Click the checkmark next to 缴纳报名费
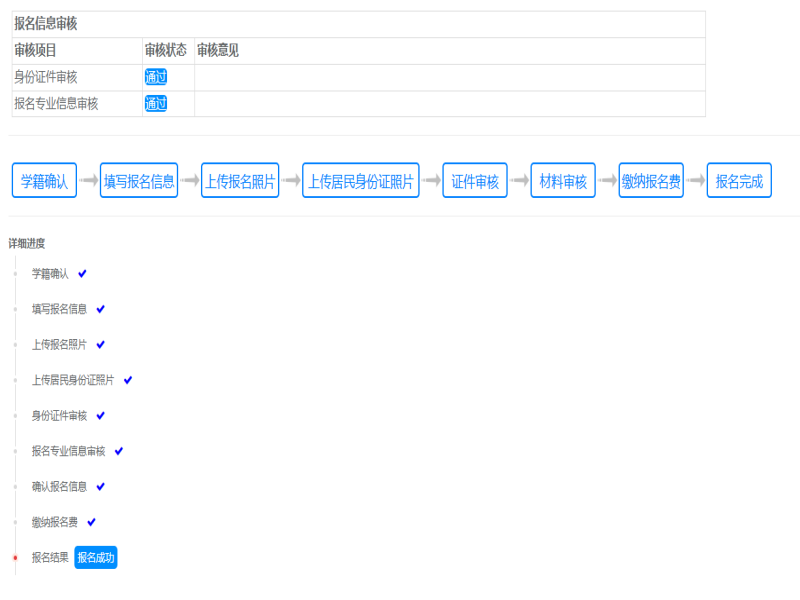800x600 pixels. point(91,521)
